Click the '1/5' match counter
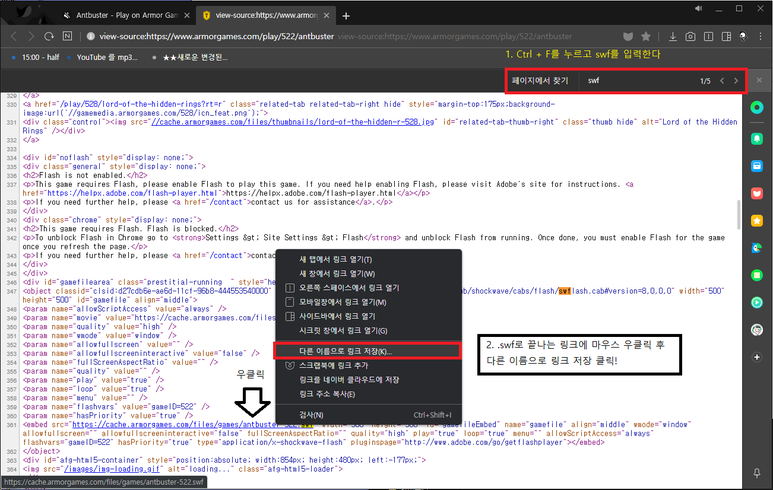 pos(705,81)
